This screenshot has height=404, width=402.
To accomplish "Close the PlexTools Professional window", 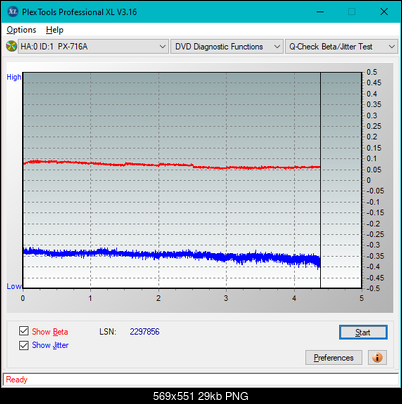I will point(384,12).
